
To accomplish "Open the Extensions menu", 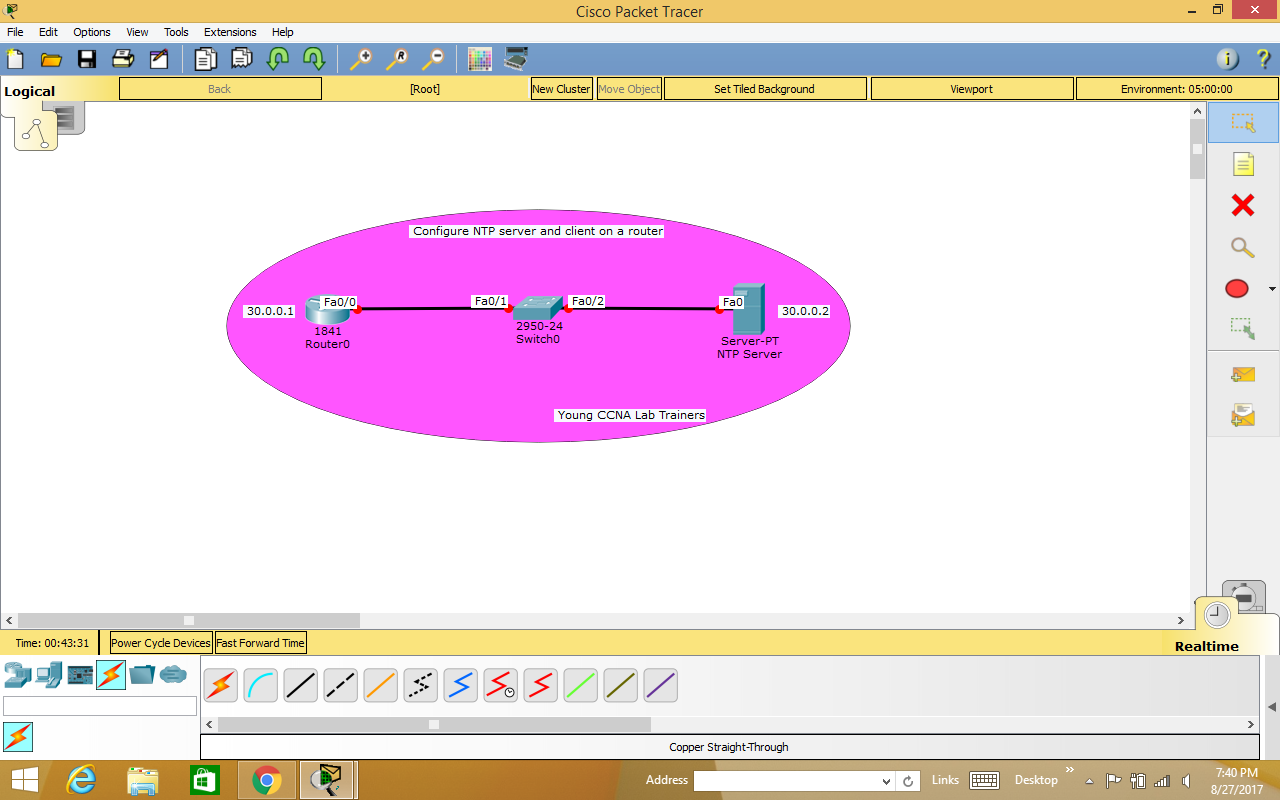I will click(230, 31).
